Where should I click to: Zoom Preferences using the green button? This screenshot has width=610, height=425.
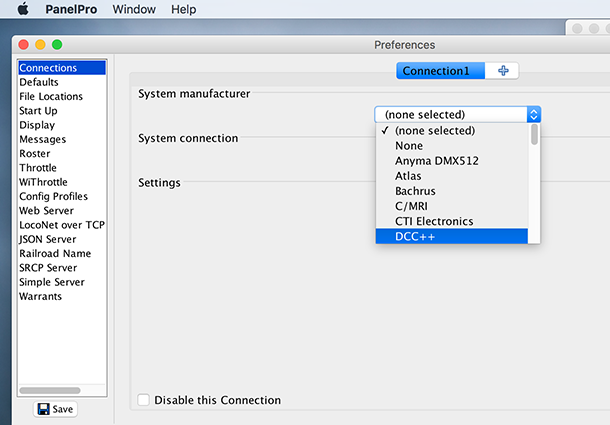coord(57,45)
